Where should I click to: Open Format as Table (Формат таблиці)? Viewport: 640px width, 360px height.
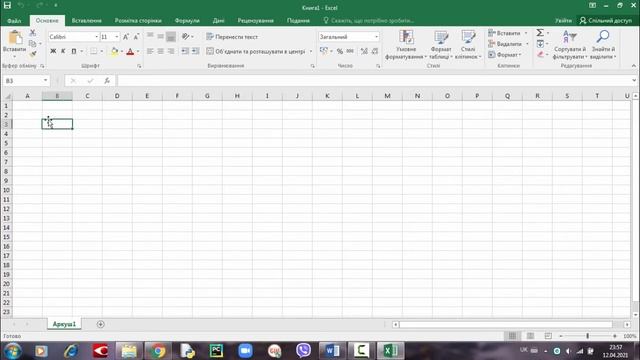click(441, 45)
